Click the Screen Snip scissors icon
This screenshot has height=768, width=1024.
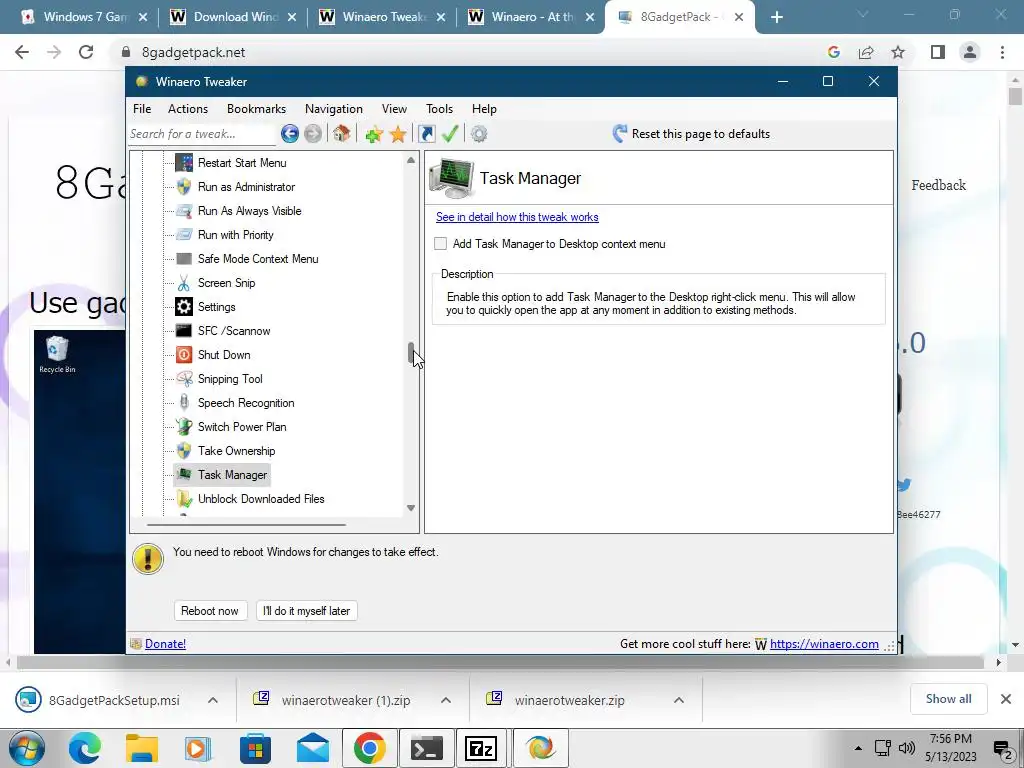coord(184,283)
